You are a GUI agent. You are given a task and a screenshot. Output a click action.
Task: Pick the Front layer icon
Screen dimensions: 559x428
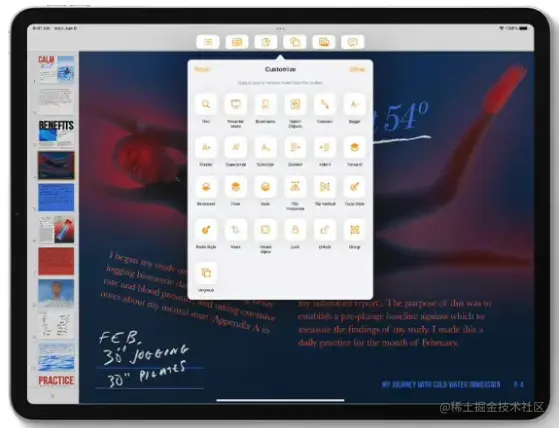(x=236, y=187)
